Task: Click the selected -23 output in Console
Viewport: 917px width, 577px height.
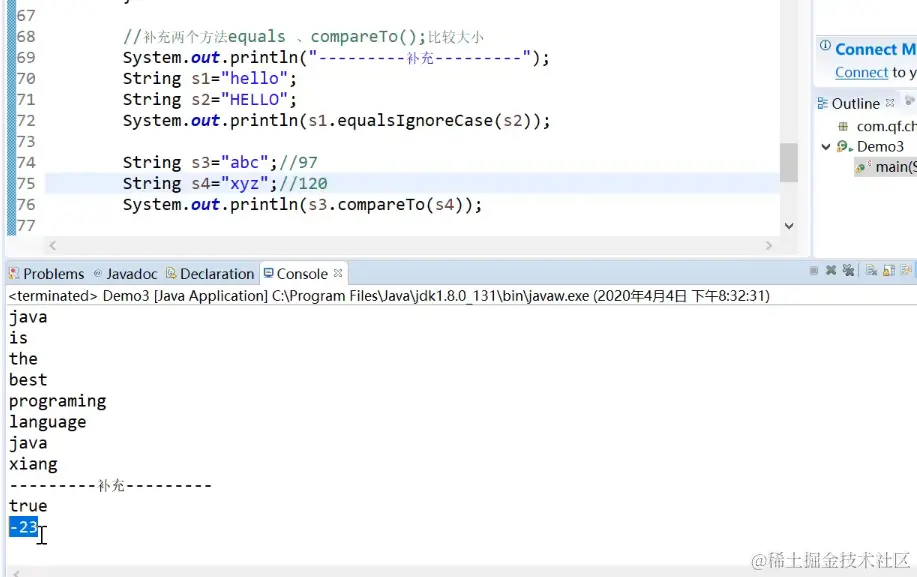Action: [x=22, y=526]
